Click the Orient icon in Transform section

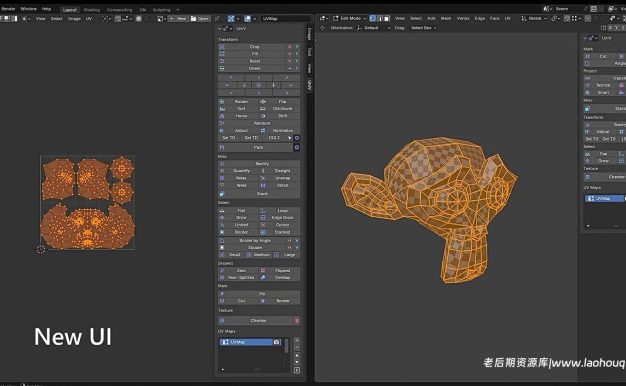click(222, 68)
